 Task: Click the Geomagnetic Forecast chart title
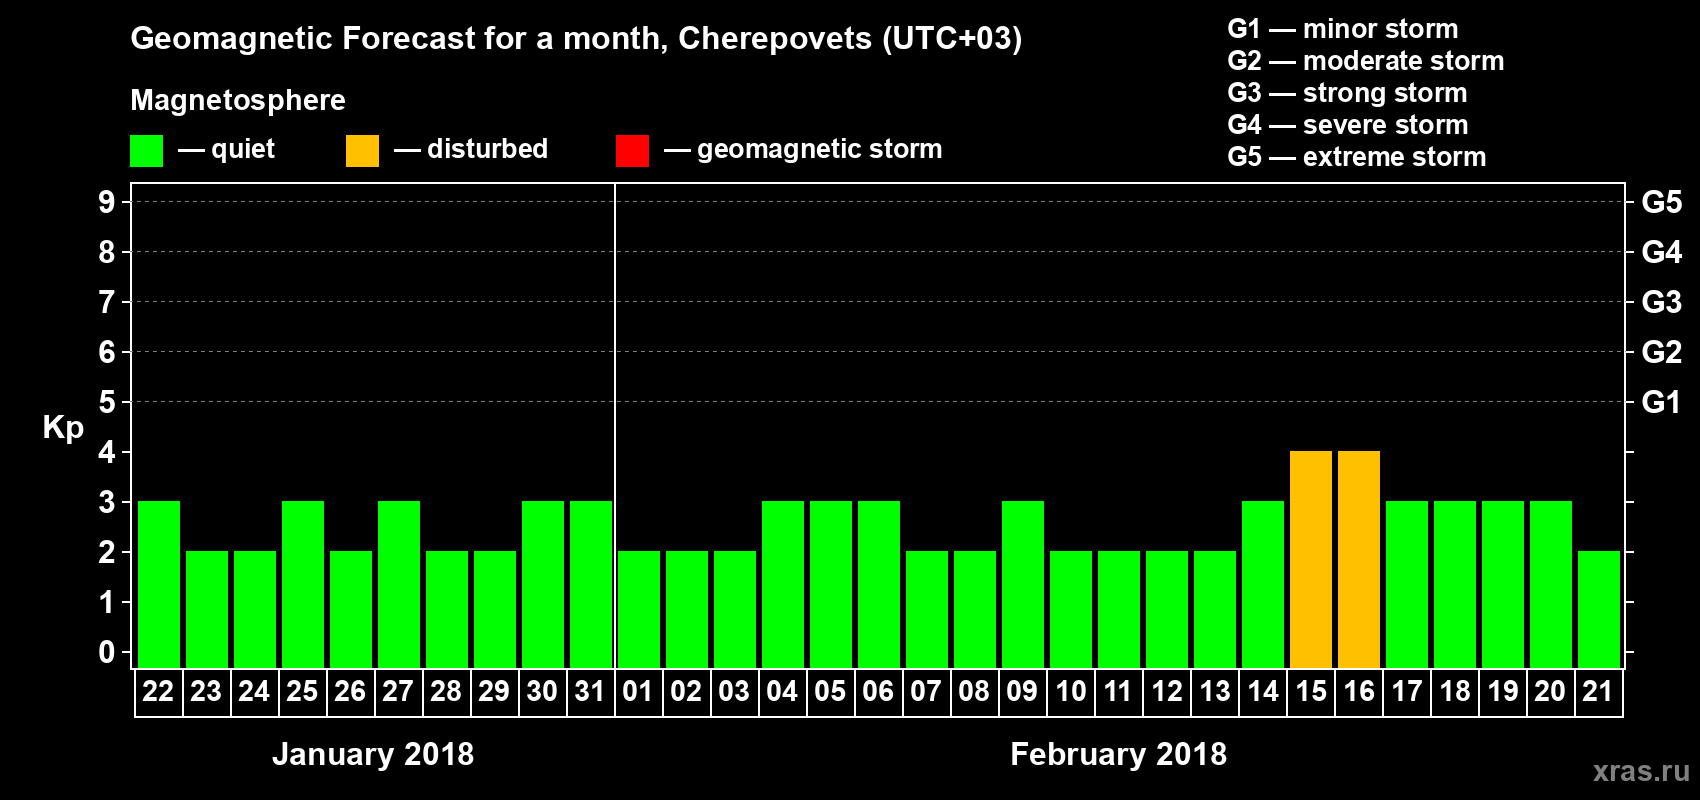[576, 39]
